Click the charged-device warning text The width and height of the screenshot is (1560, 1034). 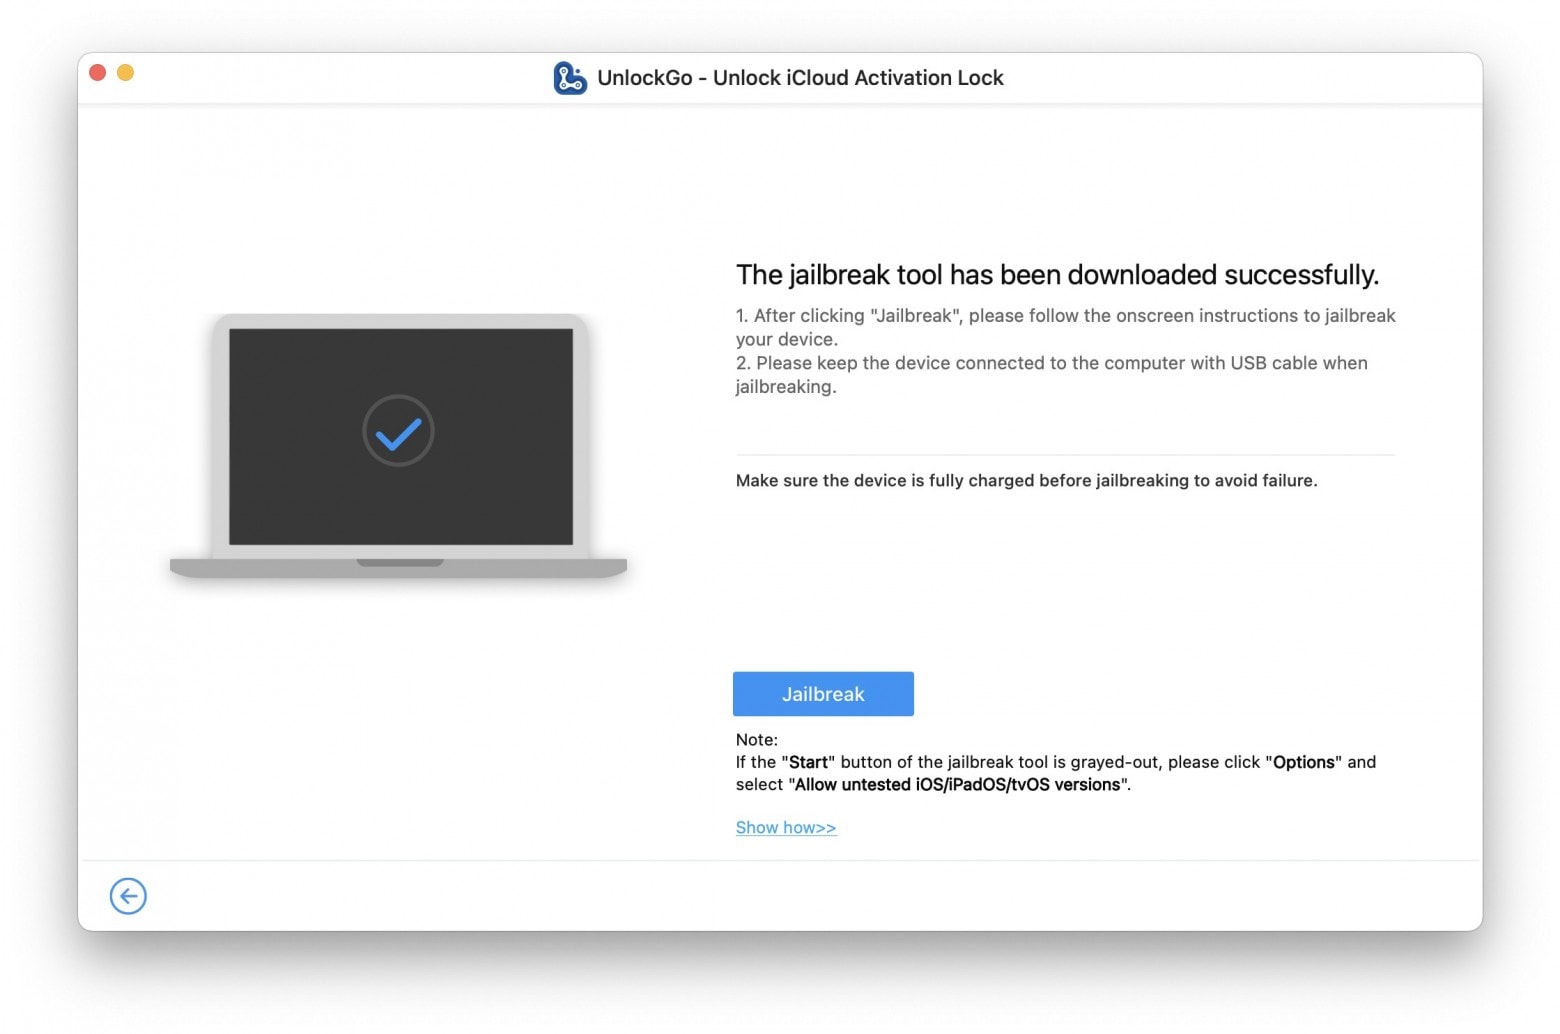tap(1027, 480)
